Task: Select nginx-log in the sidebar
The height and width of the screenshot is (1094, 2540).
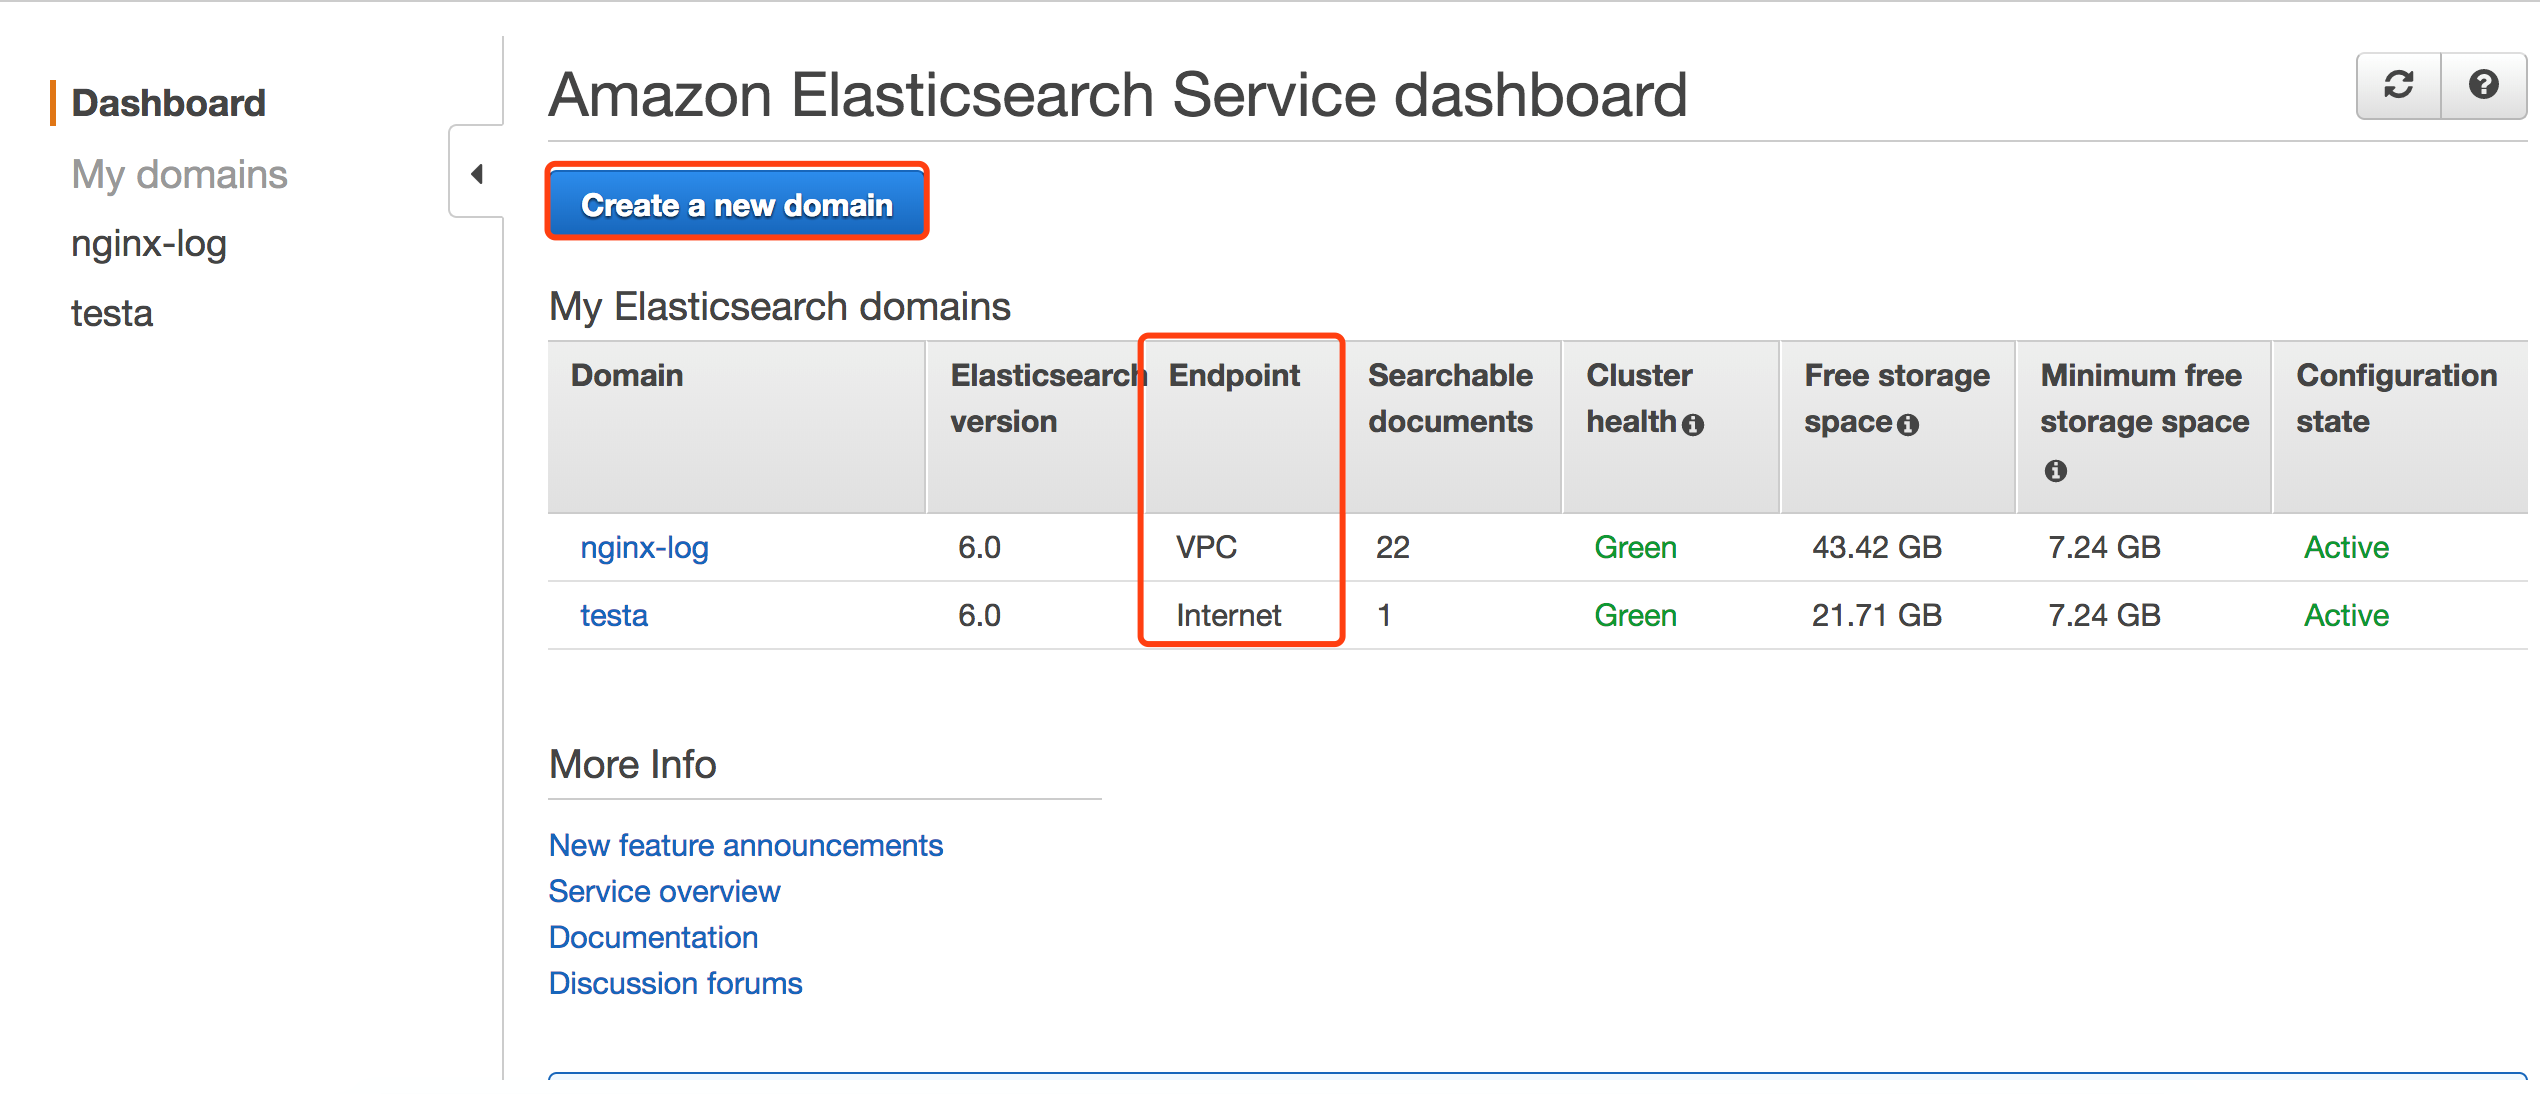Action: [x=149, y=244]
